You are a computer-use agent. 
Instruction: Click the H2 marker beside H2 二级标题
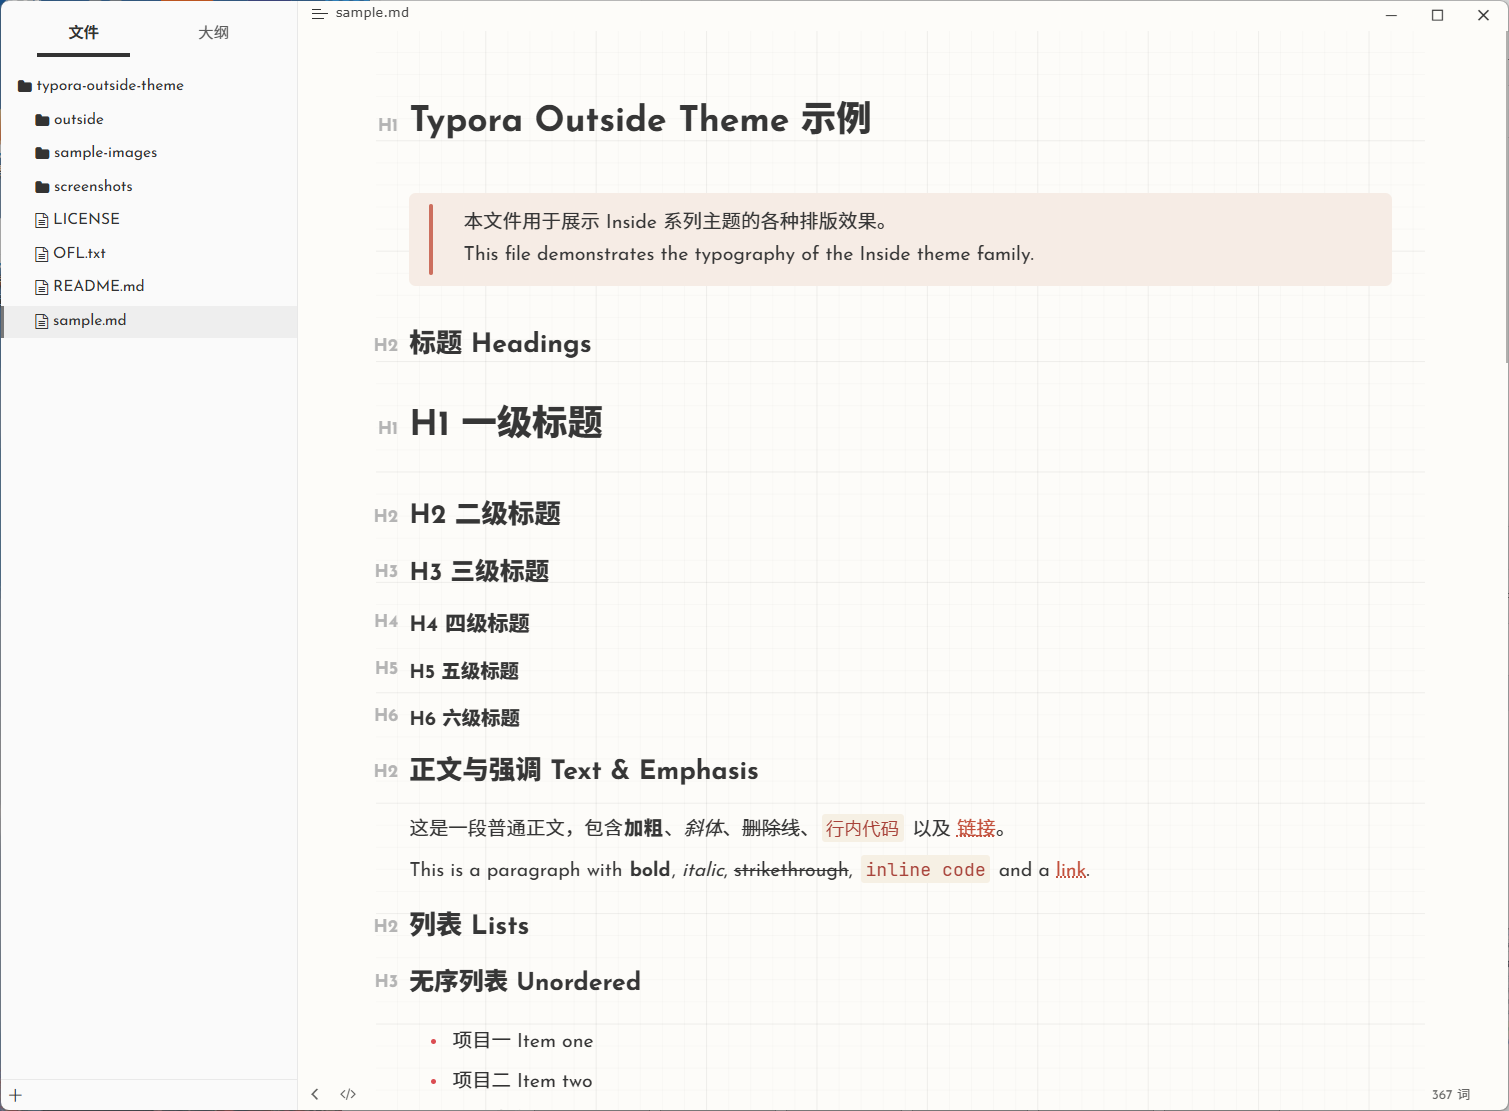click(386, 516)
